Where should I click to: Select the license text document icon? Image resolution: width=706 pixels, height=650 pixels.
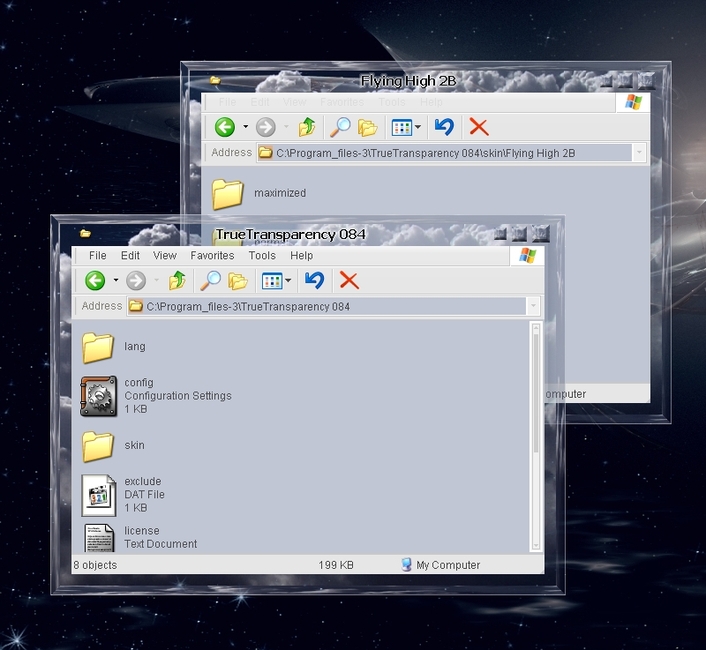[99, 538]
